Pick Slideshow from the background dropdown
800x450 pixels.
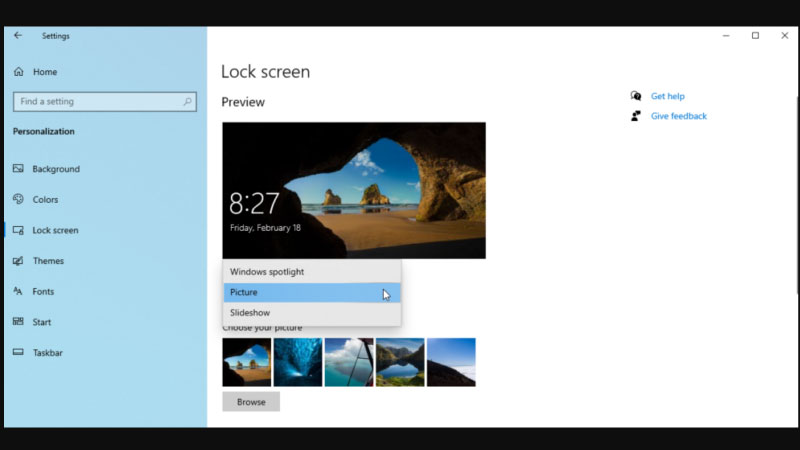click(x=250, y=313)
